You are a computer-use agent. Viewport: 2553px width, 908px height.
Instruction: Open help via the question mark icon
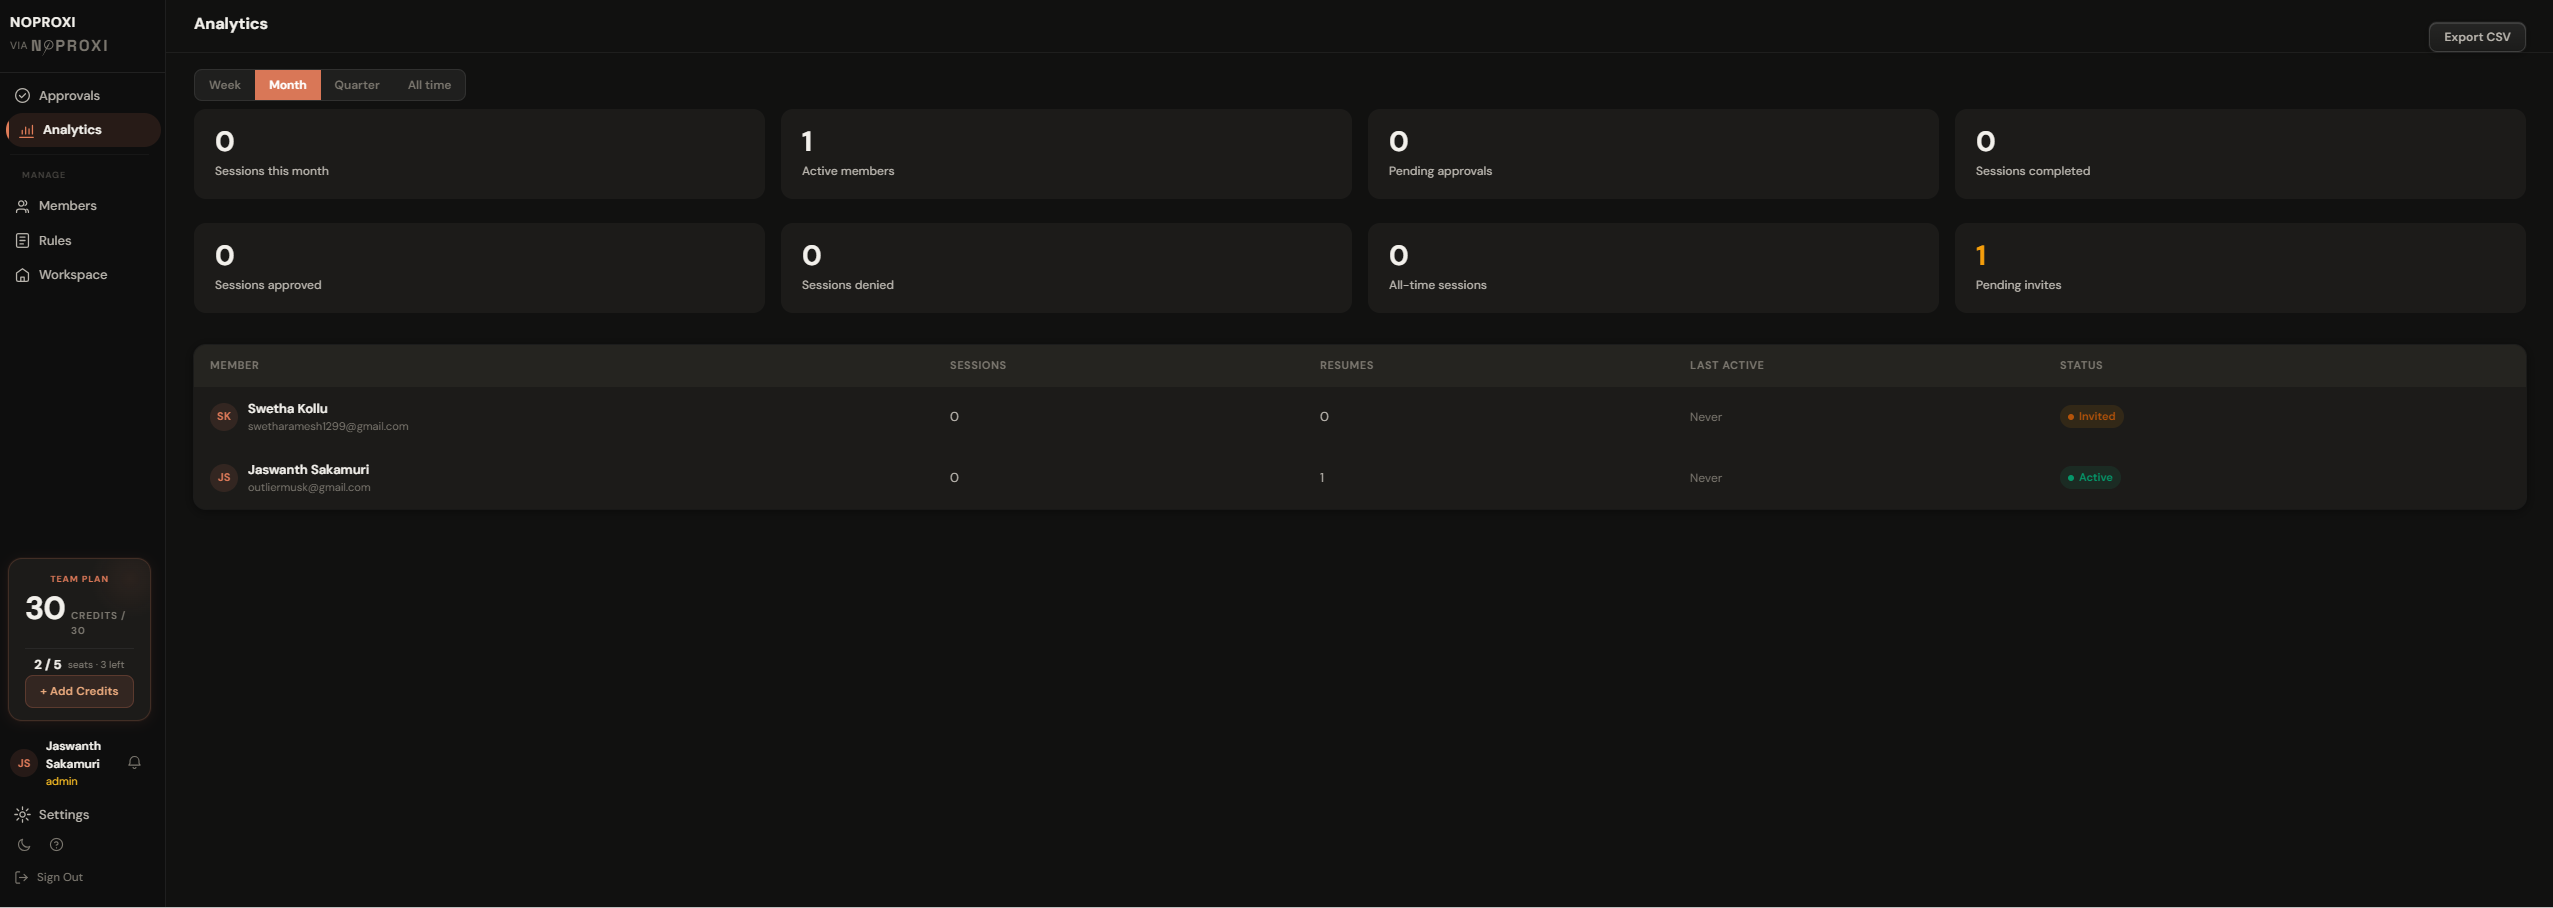point(57,845)
